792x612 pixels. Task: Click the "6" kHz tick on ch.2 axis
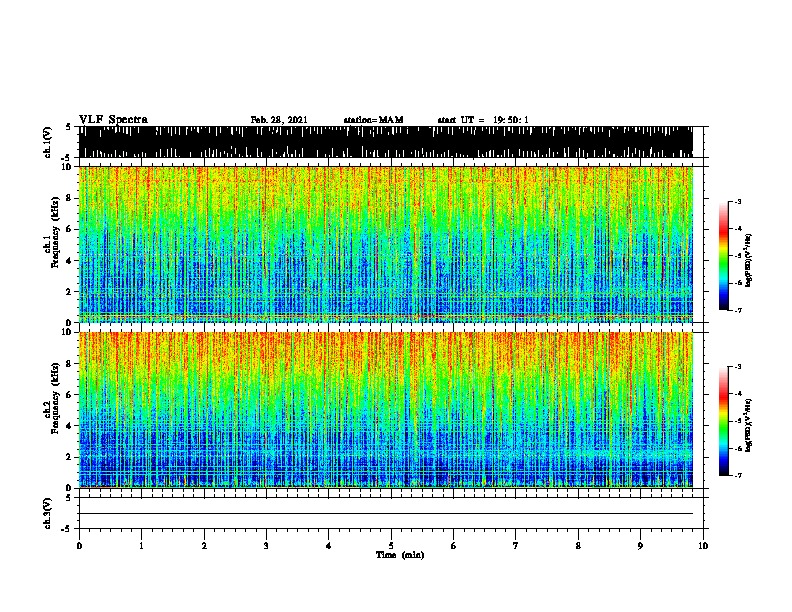[x=69, y=395]
